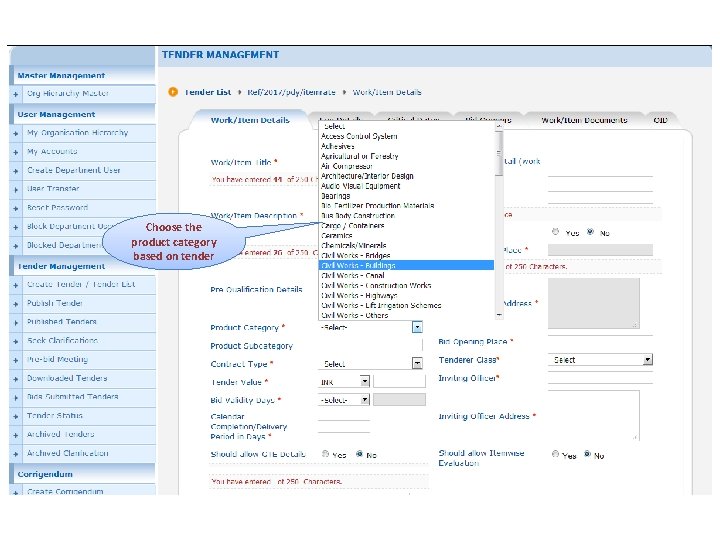The width and height of the screenshot is (720, 540).
Task: Expand plus icon beside Create Tender / Tender List
Action: point(16,285)
